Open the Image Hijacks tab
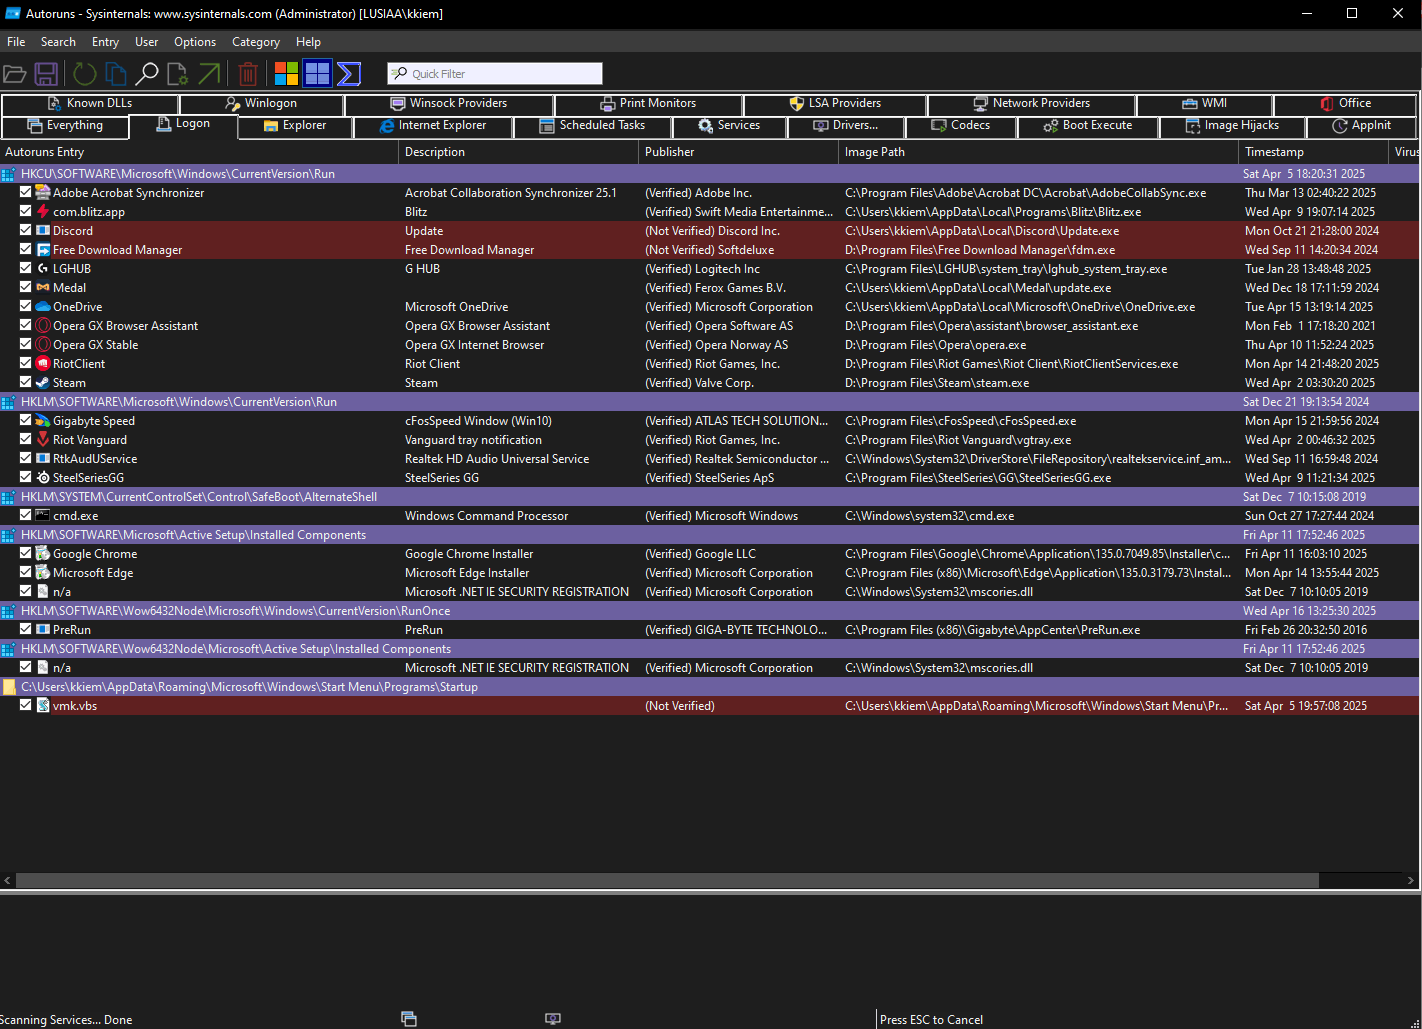The height and width of the screenshot is (1029, 1422). 1232,126
